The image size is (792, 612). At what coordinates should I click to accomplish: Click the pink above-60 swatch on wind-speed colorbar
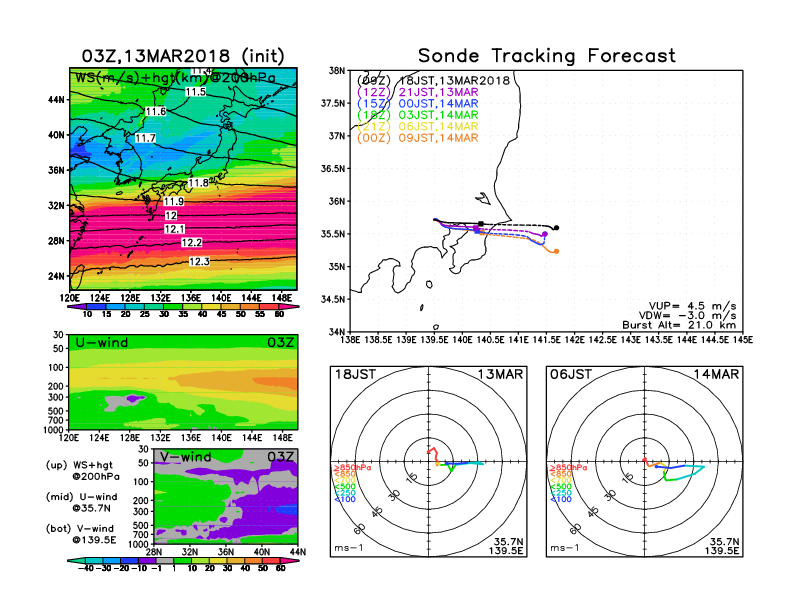pos(288,307)
